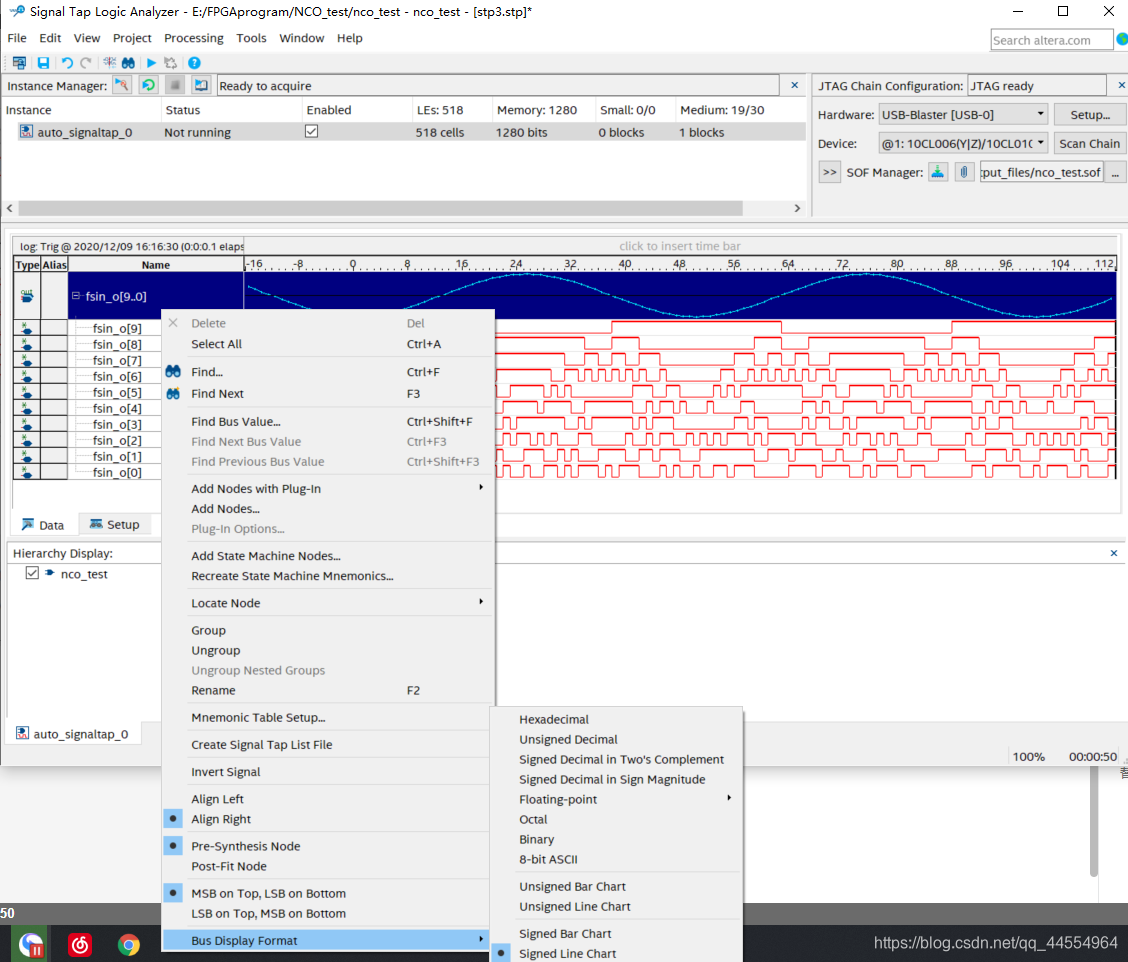1128x962 pixels.
Task: Click the auto_signaltap_0 instance icon in table
Action: (27, 132)
